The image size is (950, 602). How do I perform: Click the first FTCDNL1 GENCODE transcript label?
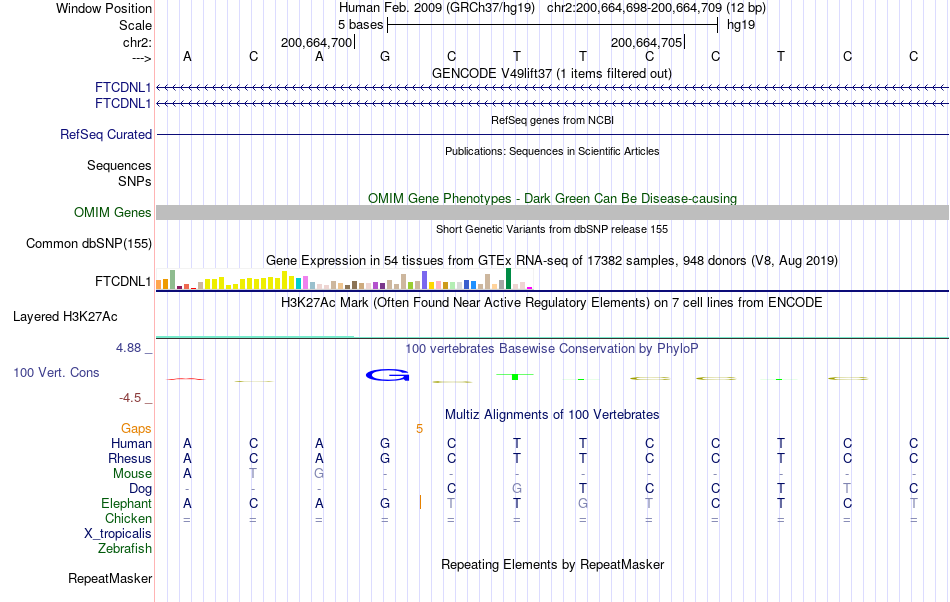click(x=123, y=88)
